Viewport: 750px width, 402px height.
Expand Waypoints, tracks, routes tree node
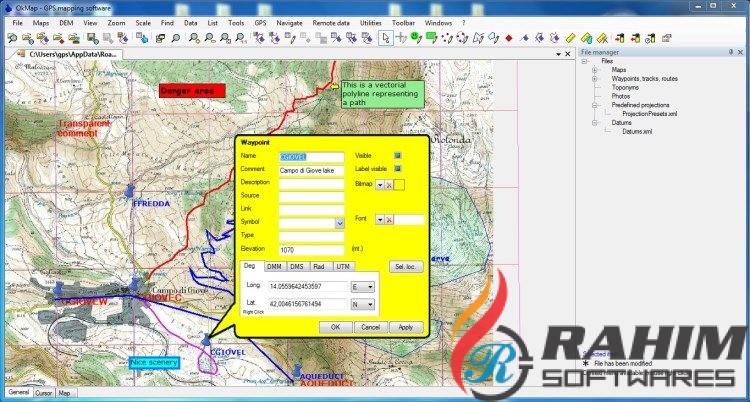point(595,78)
